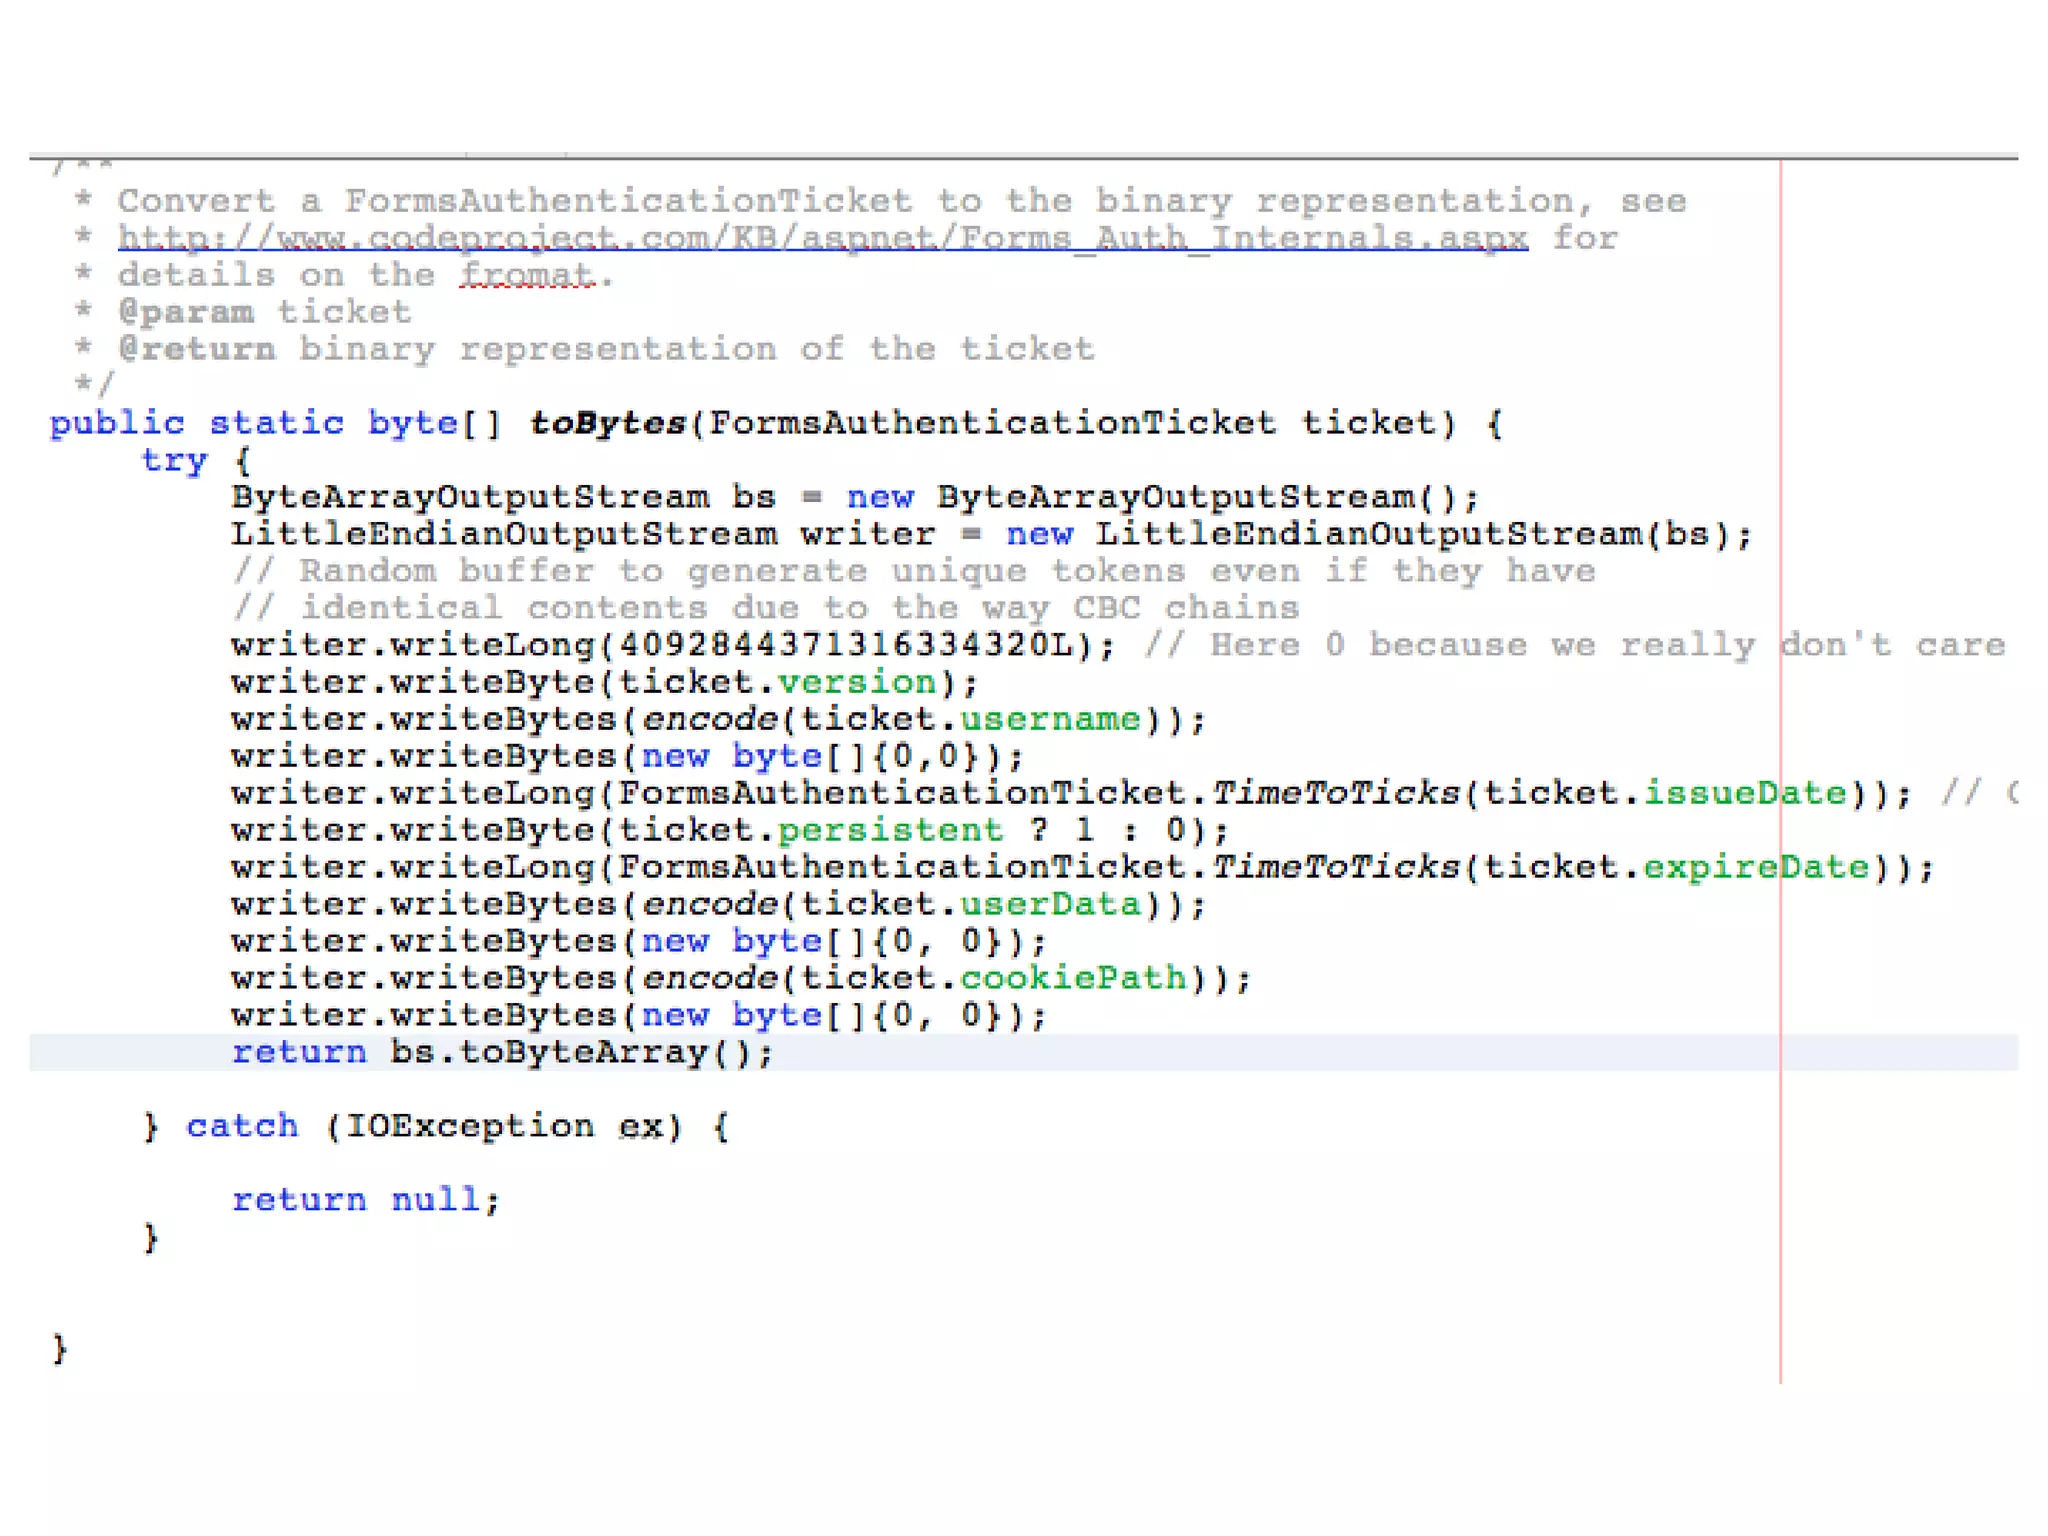2048x1536 pixels.
Task: Open the codeproject.com Forms_Auth_Internals link
Action: tap(822, 238)
